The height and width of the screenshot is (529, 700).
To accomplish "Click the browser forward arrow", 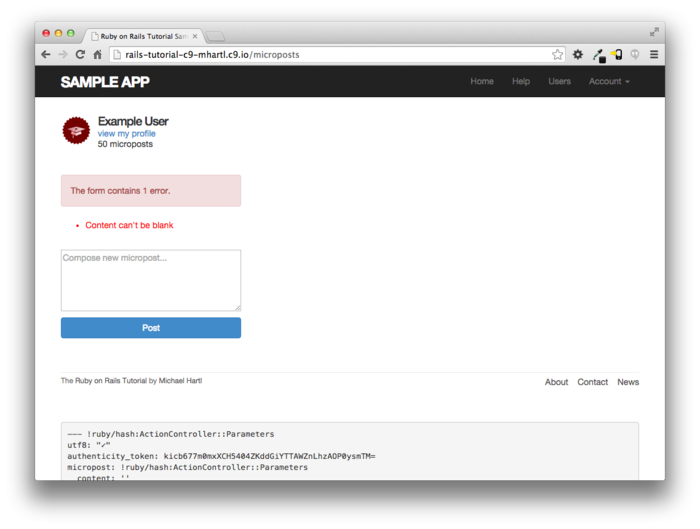I will 63,54.
